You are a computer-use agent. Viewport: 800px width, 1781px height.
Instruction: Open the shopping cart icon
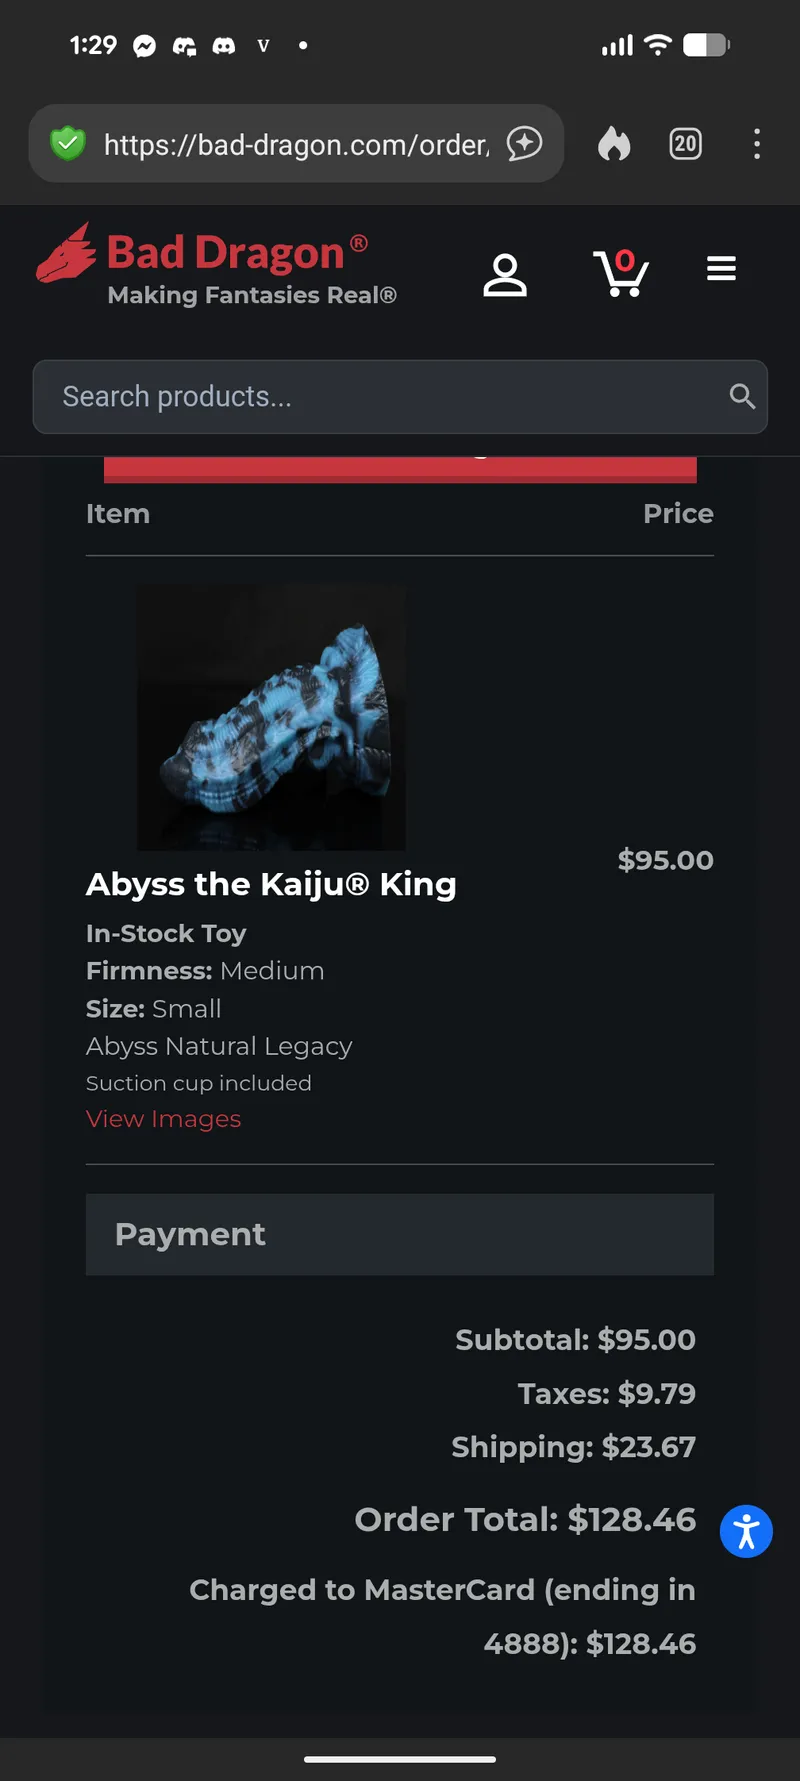pyautogui.click(x=621, y=273)
